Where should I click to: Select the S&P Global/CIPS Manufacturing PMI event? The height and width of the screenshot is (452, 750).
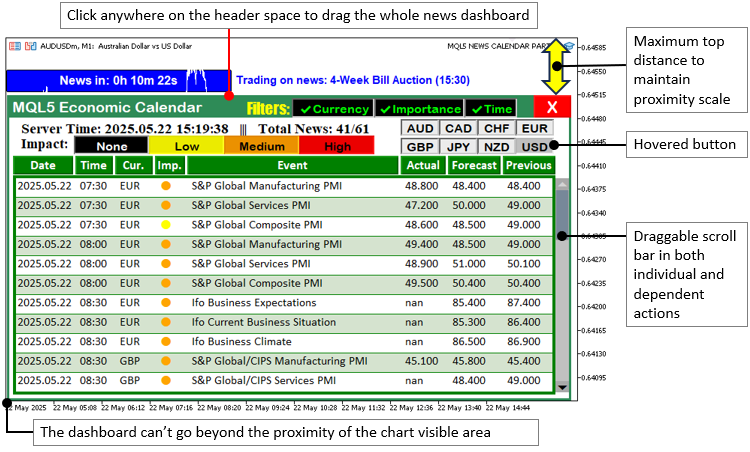(x=284, y=361)
